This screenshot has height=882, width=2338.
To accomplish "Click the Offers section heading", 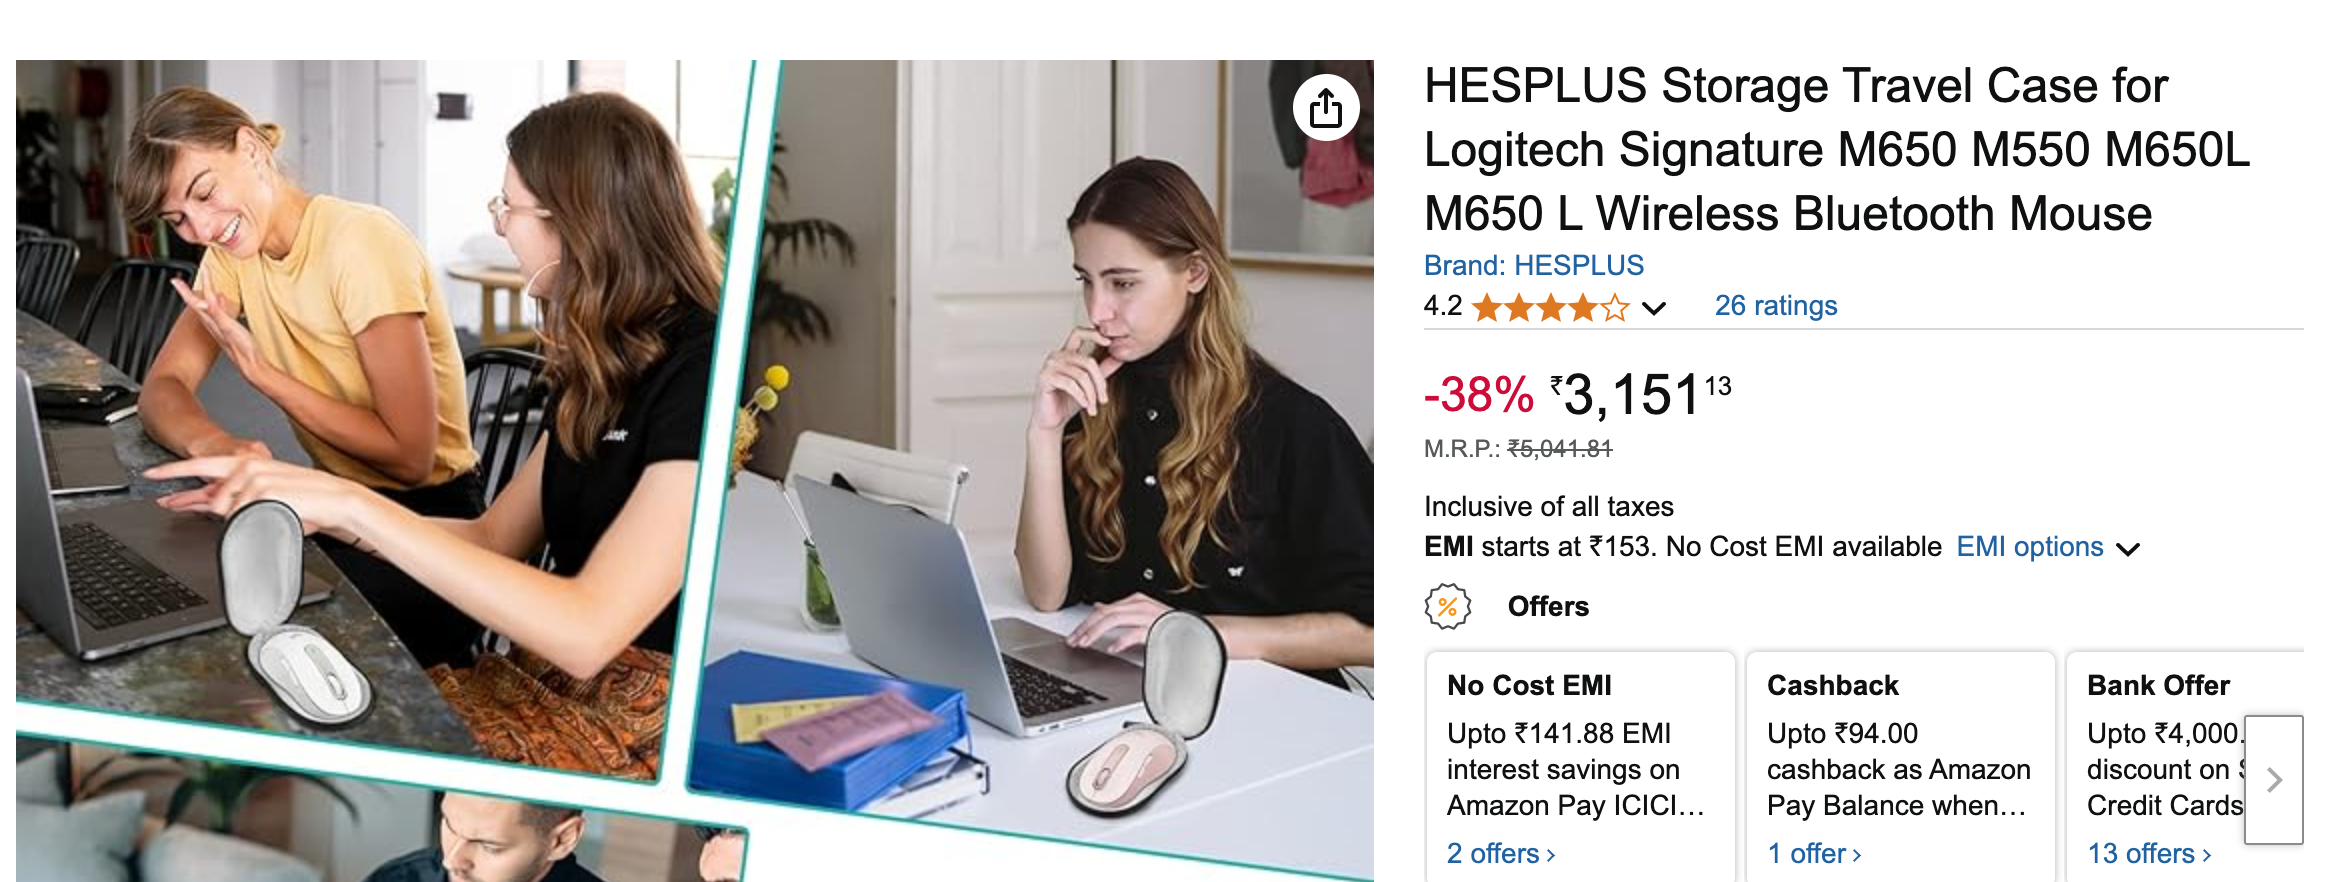I will (1548, 607).
